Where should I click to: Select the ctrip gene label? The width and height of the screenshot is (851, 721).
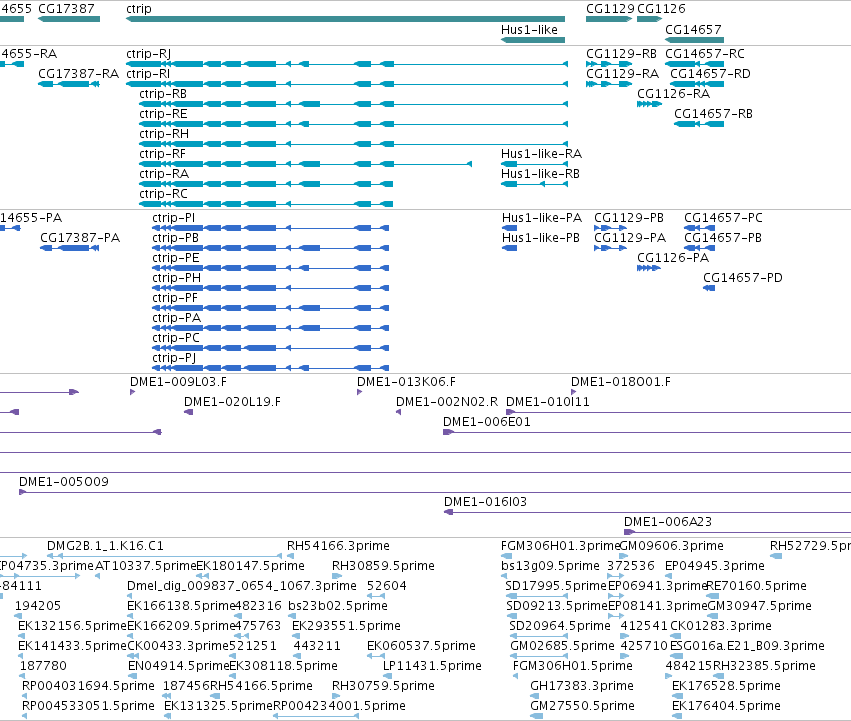coord(139,9)
